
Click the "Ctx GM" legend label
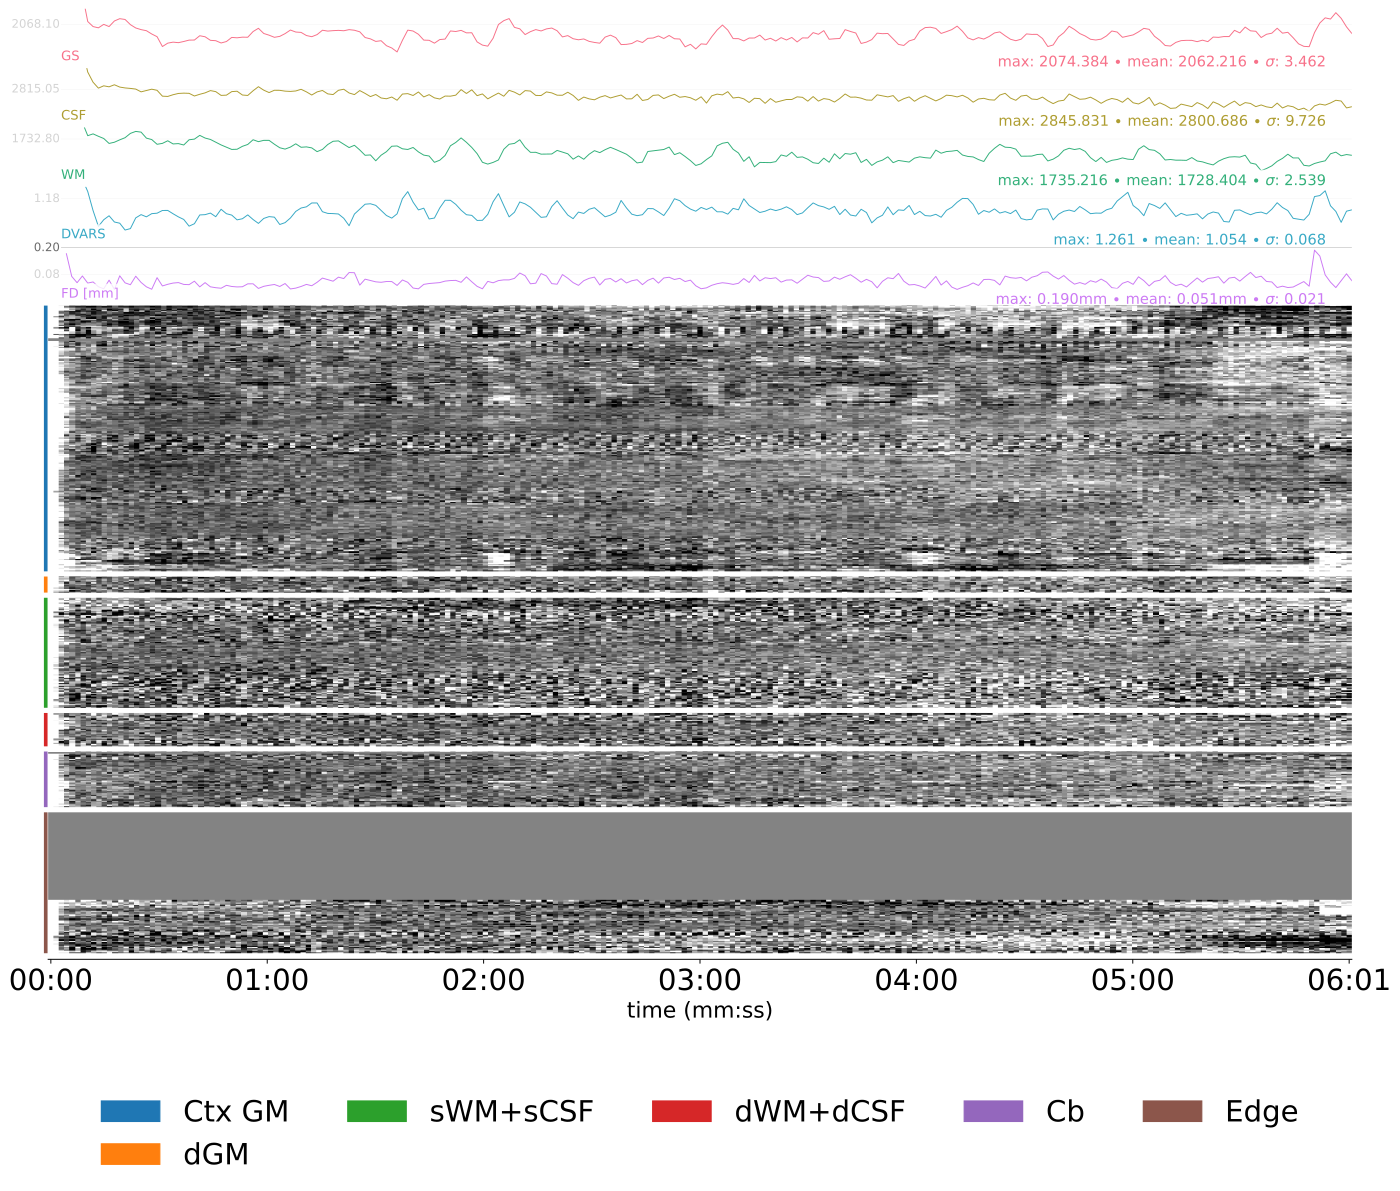click(236, 1112)
